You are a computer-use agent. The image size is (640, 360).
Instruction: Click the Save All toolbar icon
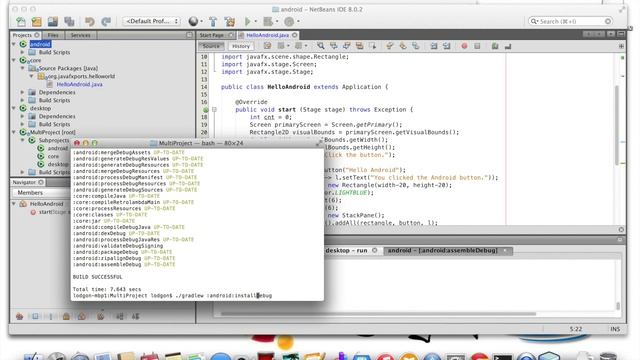tap(69, 21)
